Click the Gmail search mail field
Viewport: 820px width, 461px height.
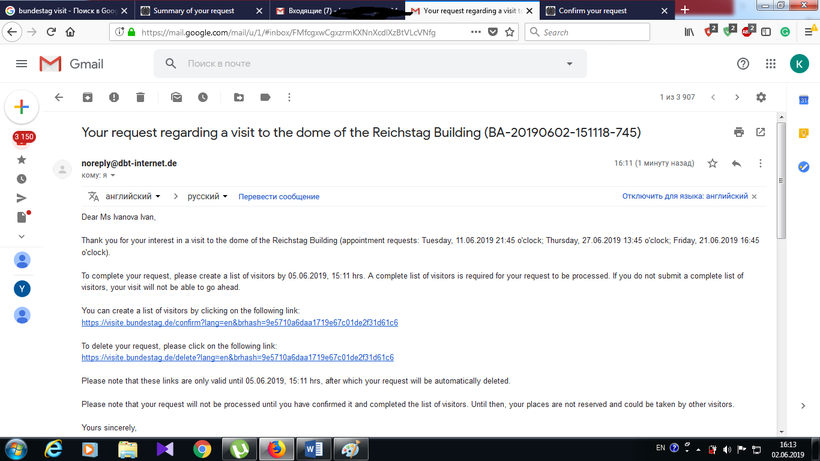click(x=370, y=64)
